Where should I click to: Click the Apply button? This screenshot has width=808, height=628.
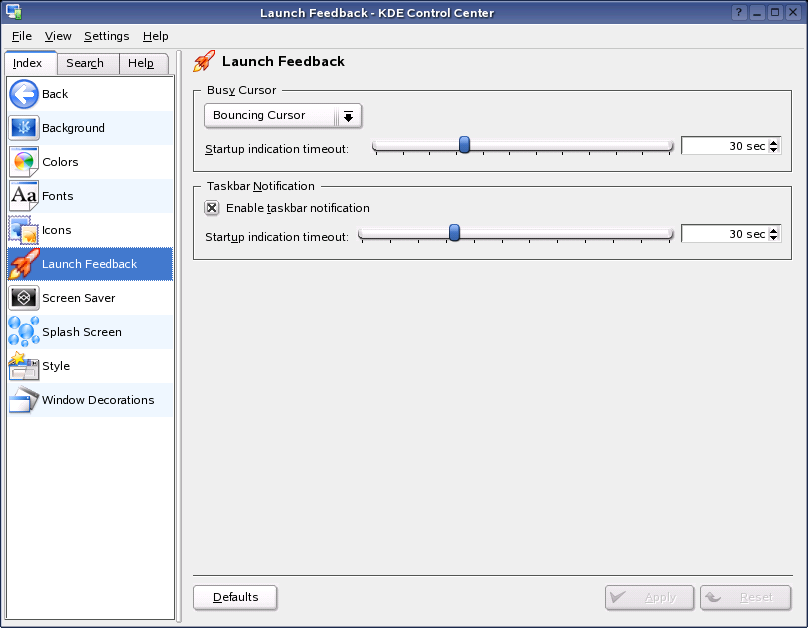click(649, 597)
